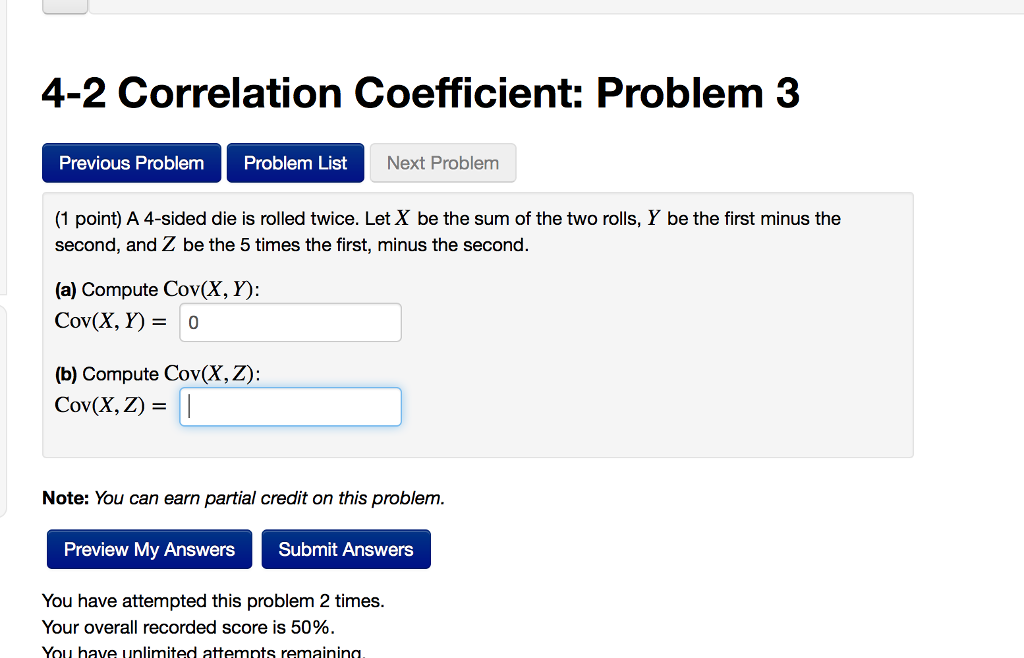This screenshot has width=1024, height=658.
Task: Click the 'attempted this problem 2 times' message
Action: coord(213,600)
